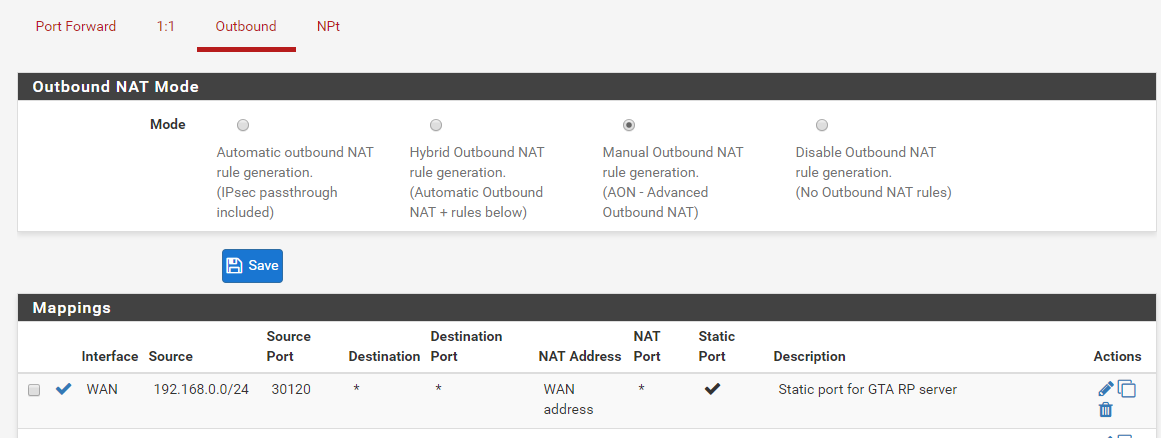1161x438 pixels.
Task: Choose Hybrid Outbound NAT mode
Action: (436, 125)
